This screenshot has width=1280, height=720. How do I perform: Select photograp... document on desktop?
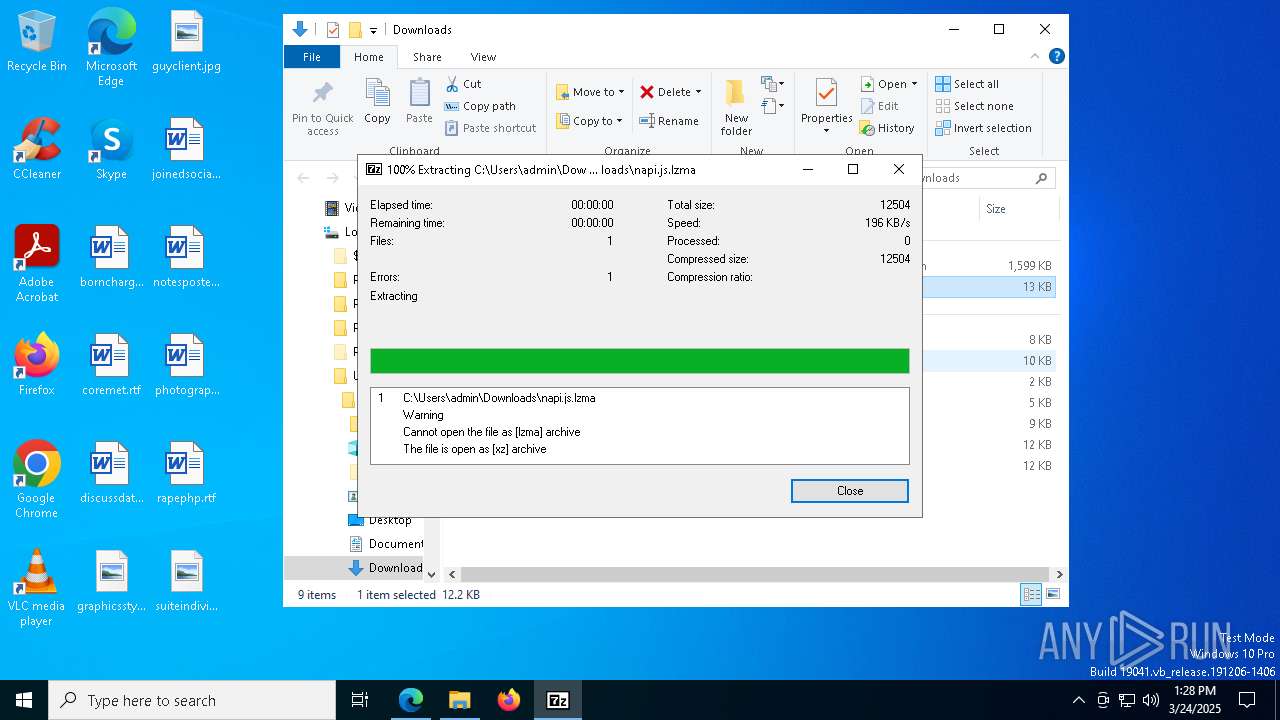coord(186,365)
